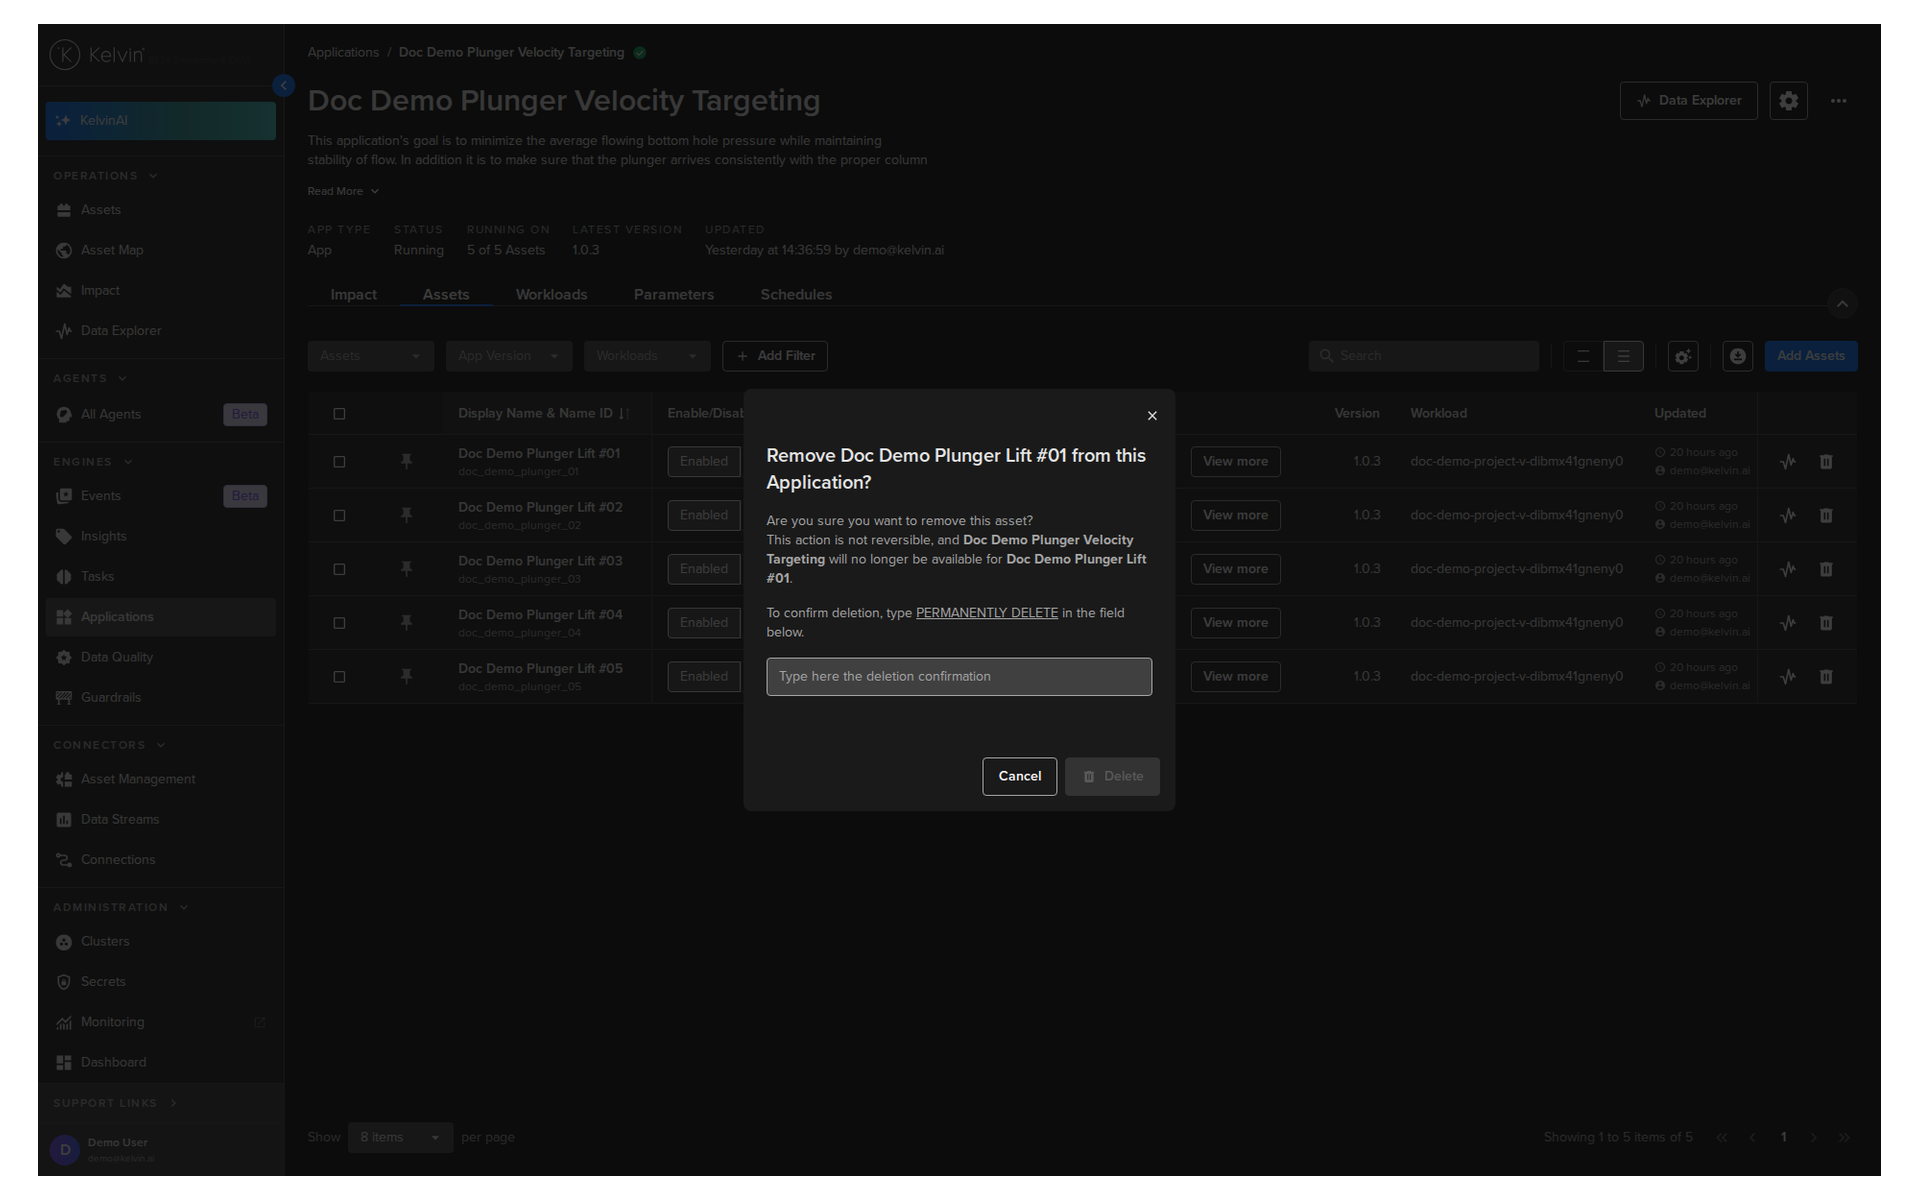
Task: Open the 8 items per page dropdown
Action: click(x=400, y=1138)
